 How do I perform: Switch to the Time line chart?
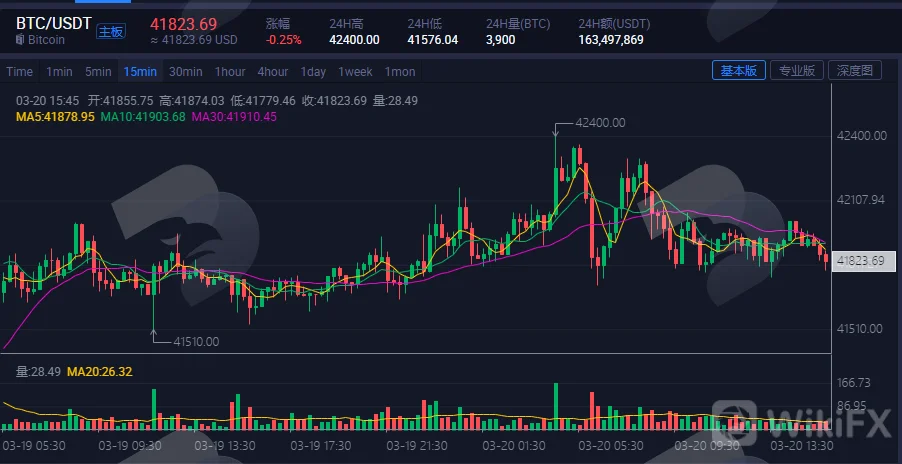[x=20, y=72]
